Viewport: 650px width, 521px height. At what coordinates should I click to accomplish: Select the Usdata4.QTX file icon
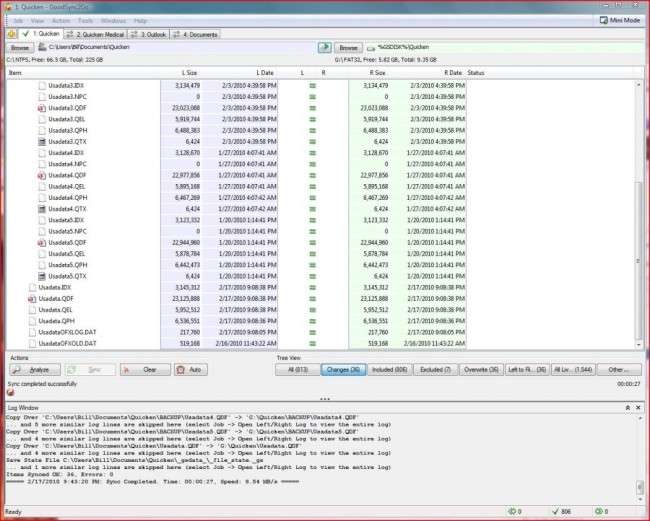(42, 208)
